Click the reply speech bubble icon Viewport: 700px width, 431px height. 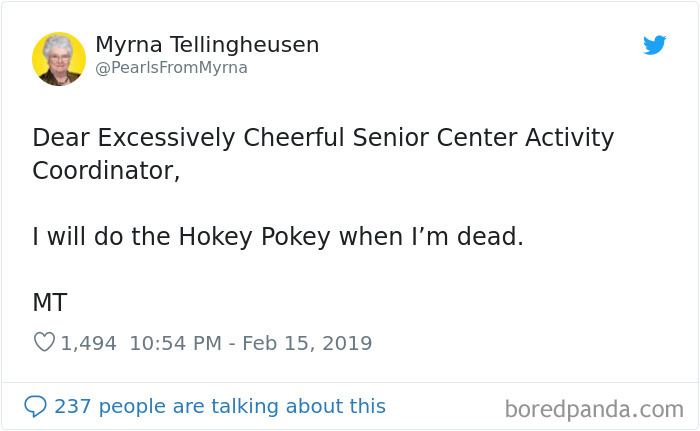tap(36, 406)
